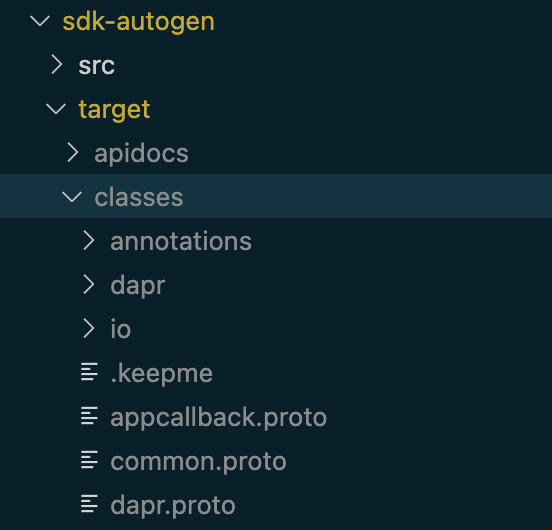Click the file icon beside appcallback.proto
The image size is (552, 530).
[89, 416]
